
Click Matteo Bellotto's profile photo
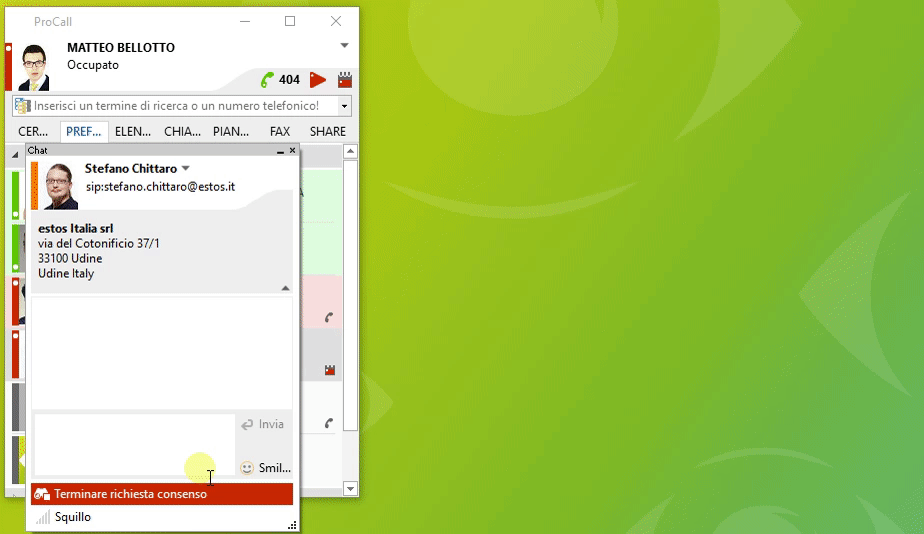(x=34, y=67)
